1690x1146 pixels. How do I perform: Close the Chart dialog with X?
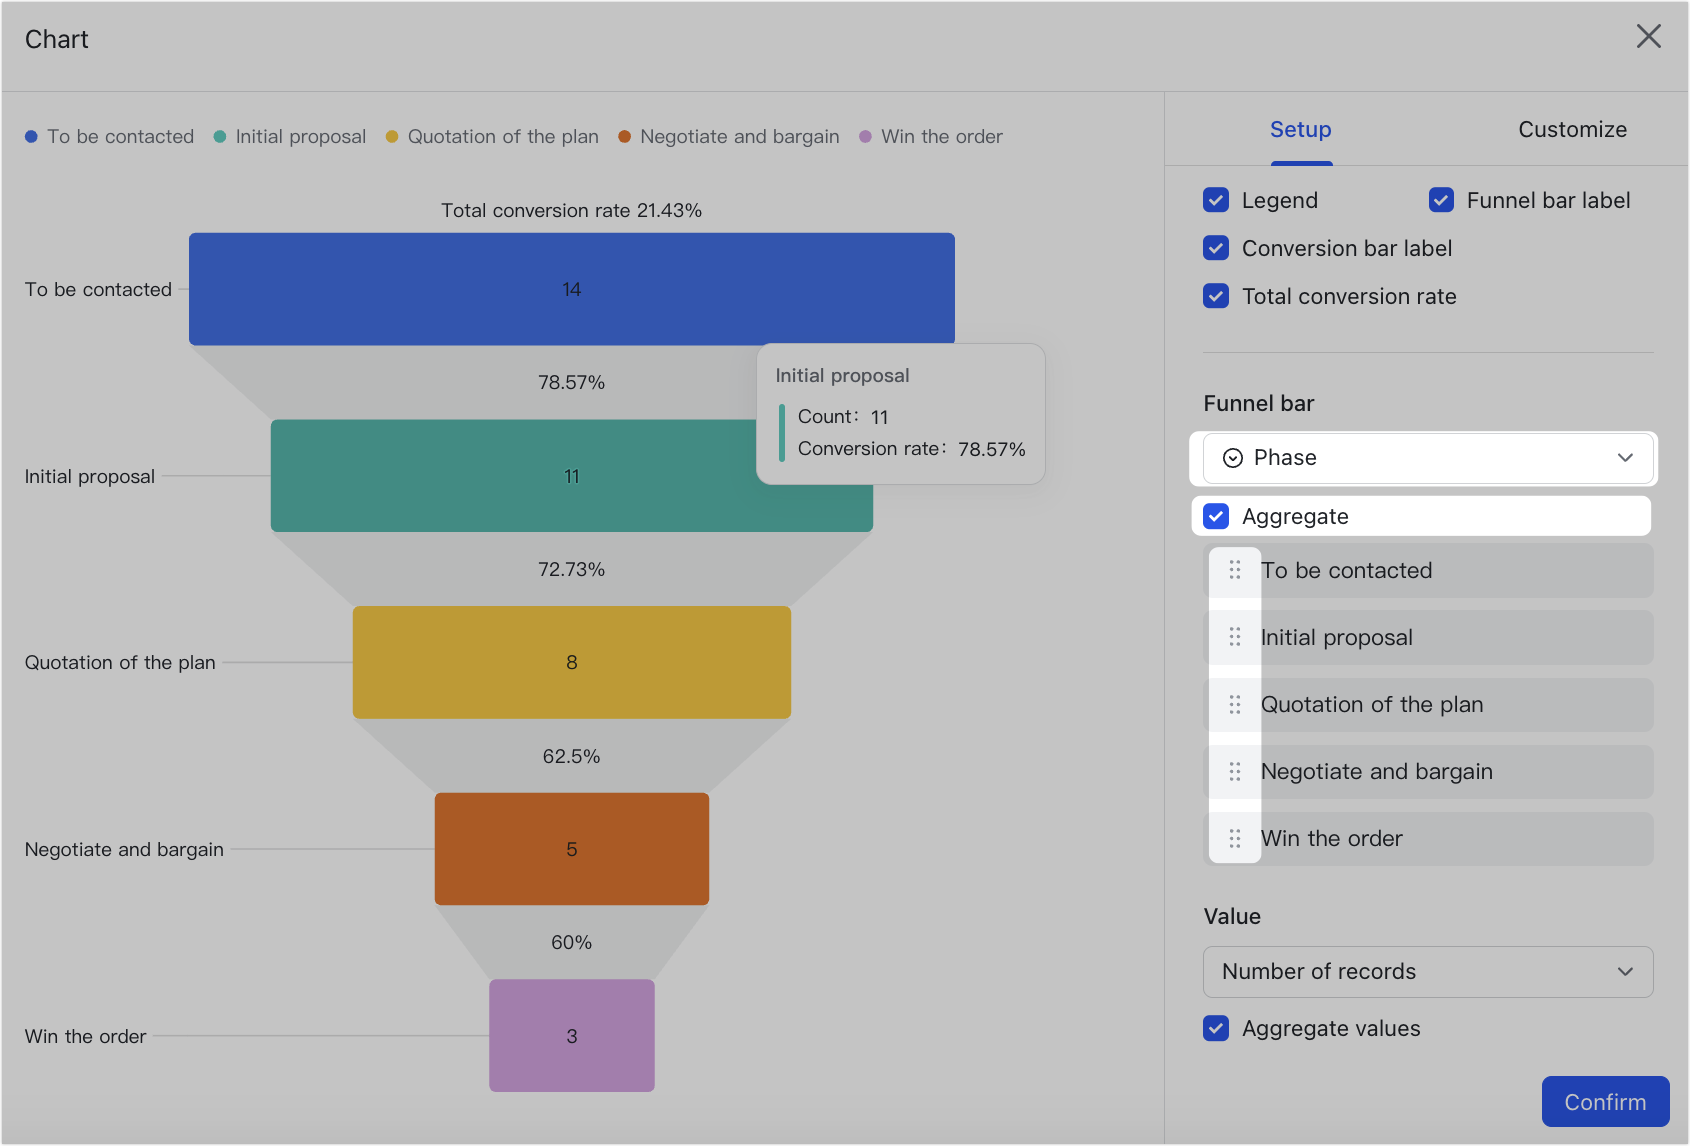tap(1649, 37)
